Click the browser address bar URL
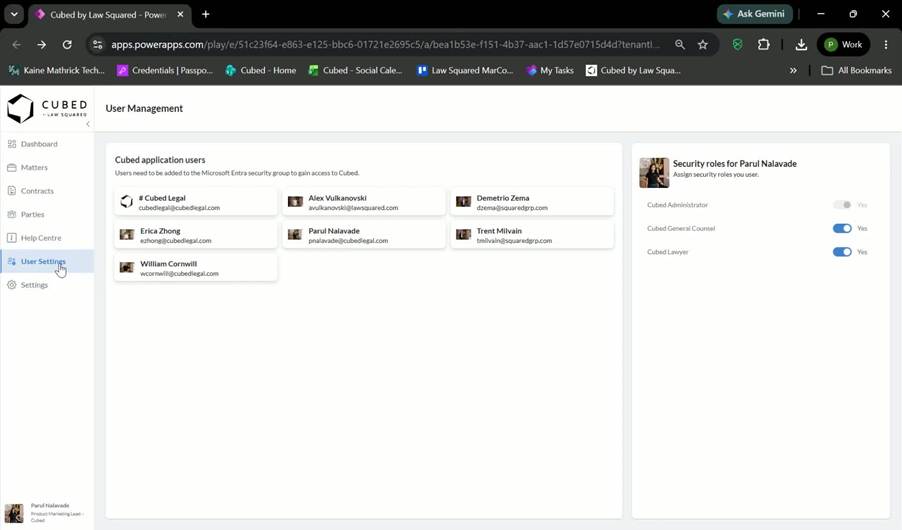The height and width of the screenshot is (530, 902). pos(385,44)
